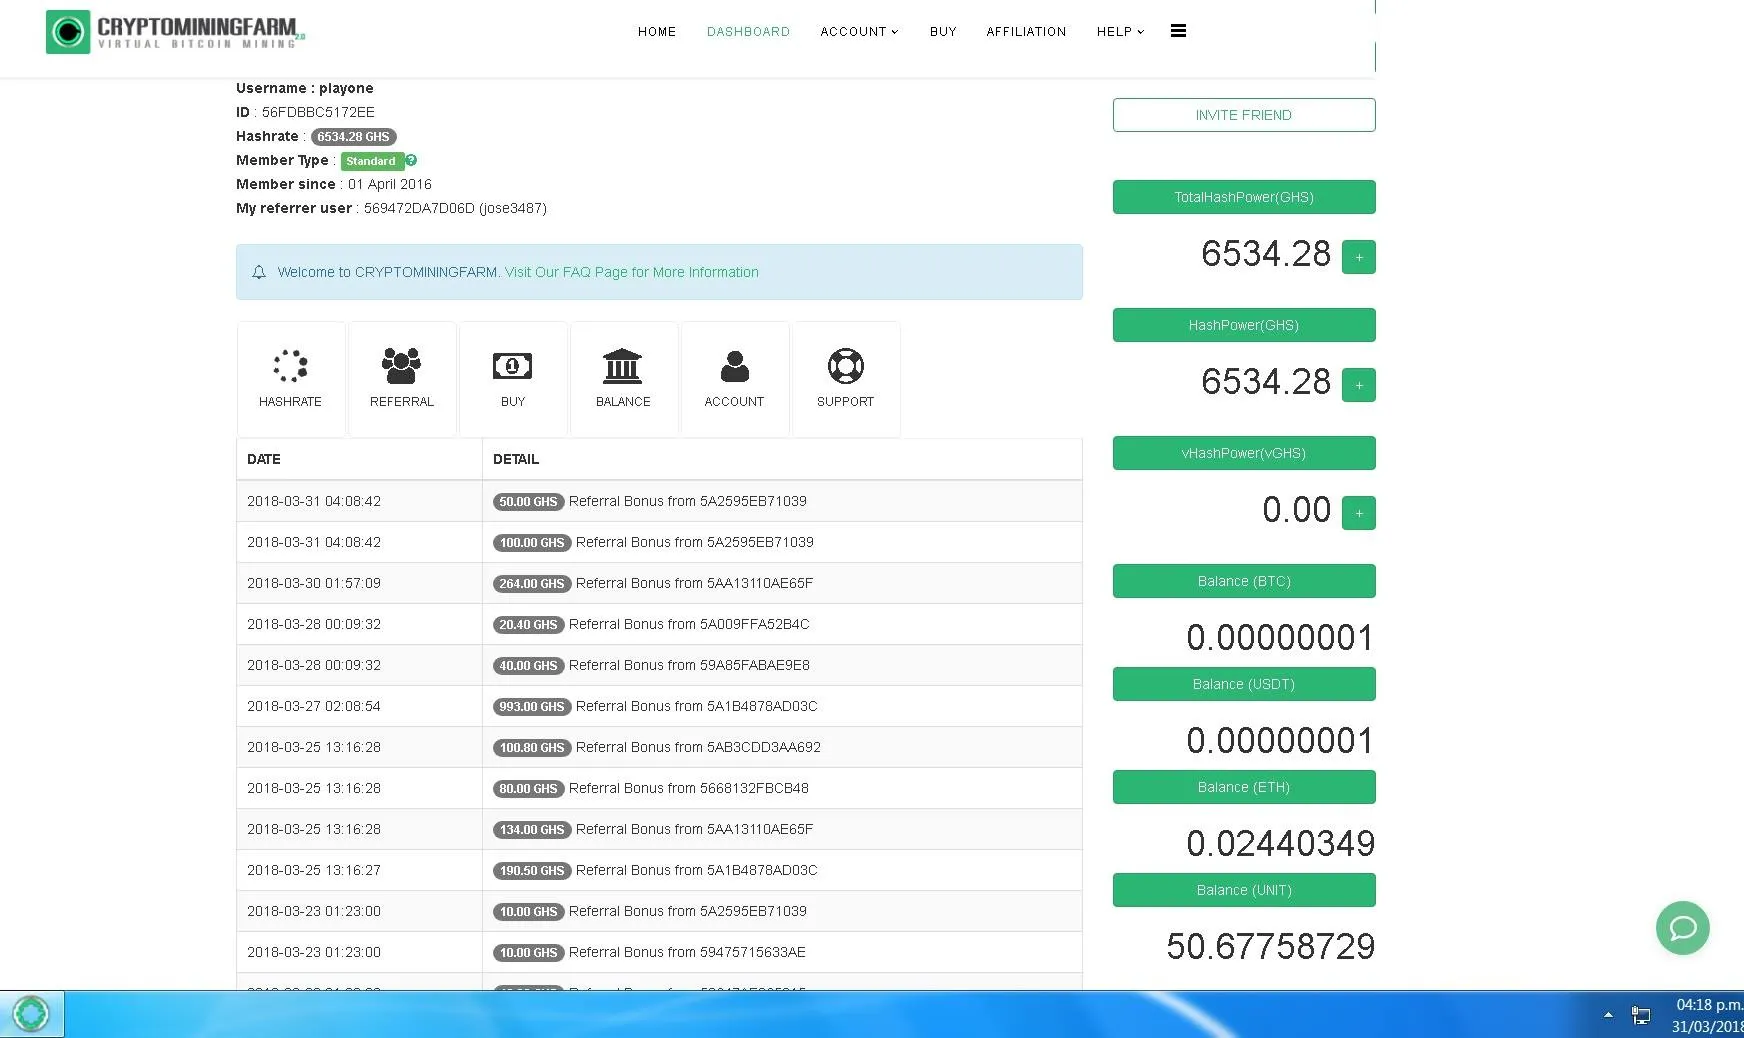Click the bell icon in welcome banner
The width and height of the screenshot is (1744, 1038).
(x=259, y=272)
